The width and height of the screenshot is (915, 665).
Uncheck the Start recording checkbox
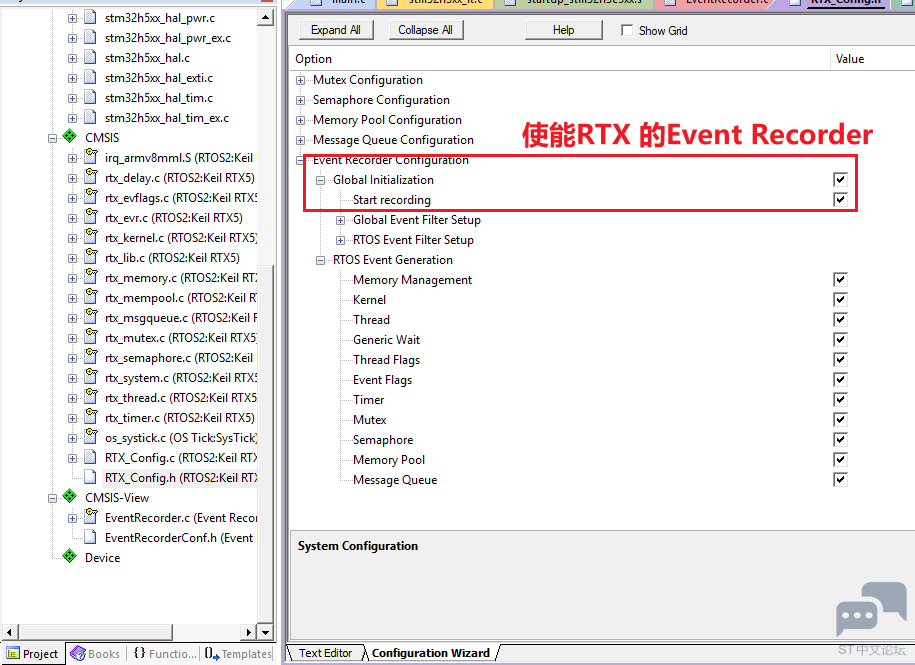pyautogui.click(x=840, y=200)
